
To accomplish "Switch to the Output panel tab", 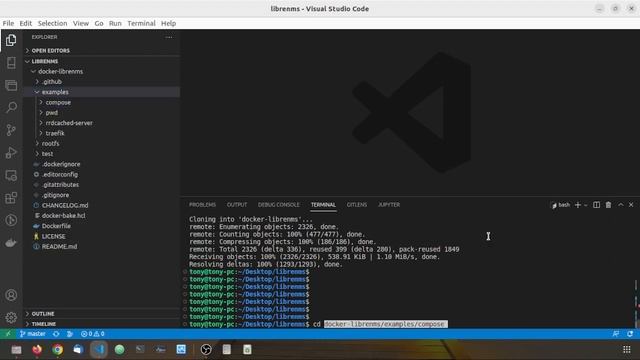I will point(237,205).
